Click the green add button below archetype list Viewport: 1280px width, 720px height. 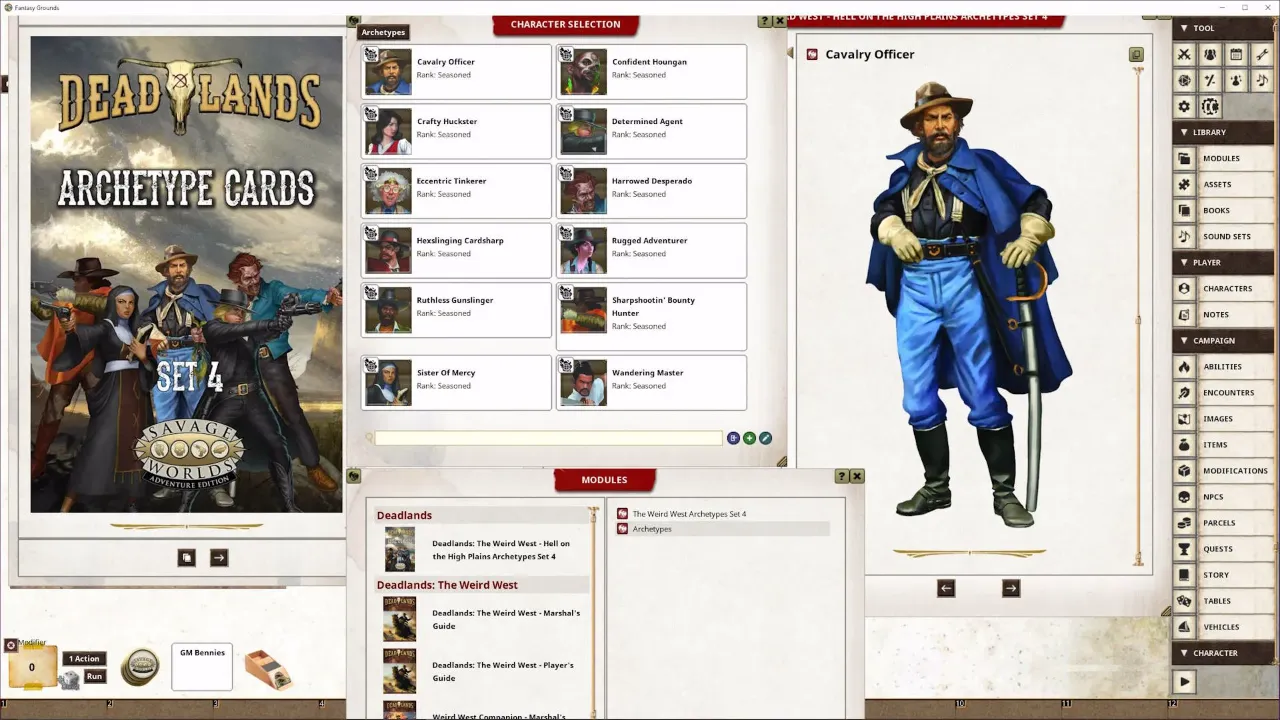point(749,438)
